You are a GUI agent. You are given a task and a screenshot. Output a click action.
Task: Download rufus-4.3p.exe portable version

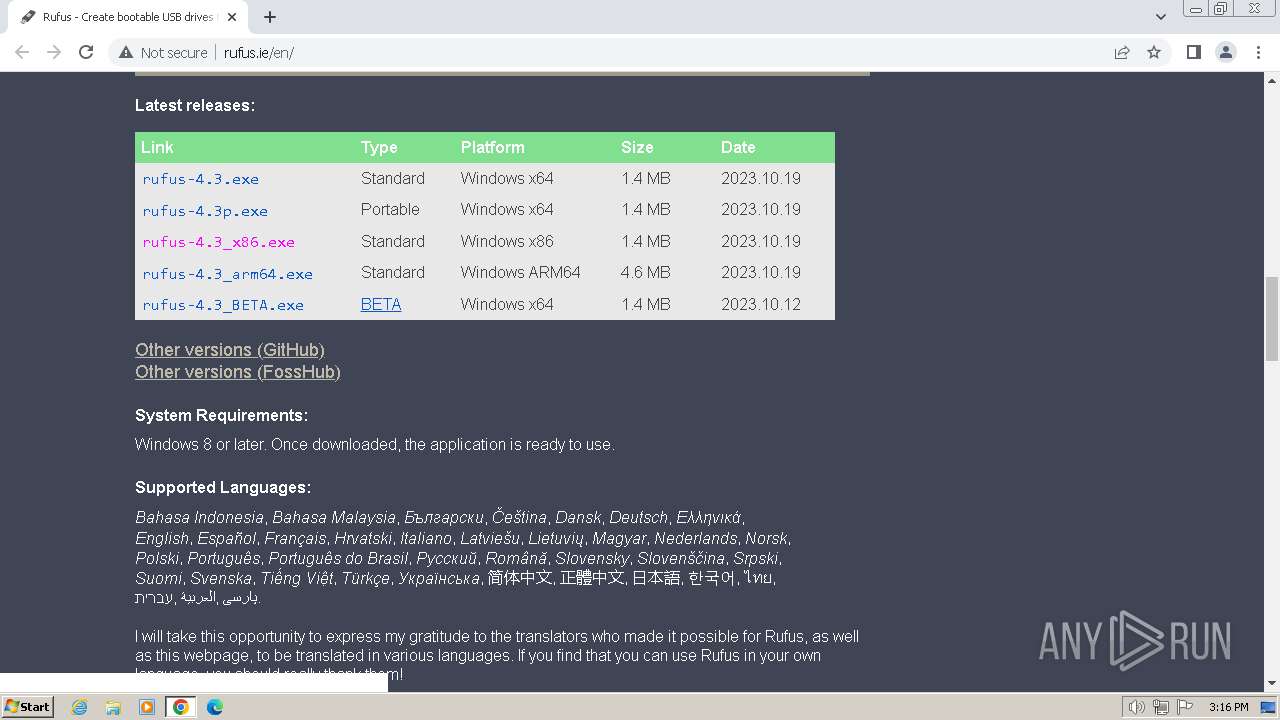coord(205,211)
